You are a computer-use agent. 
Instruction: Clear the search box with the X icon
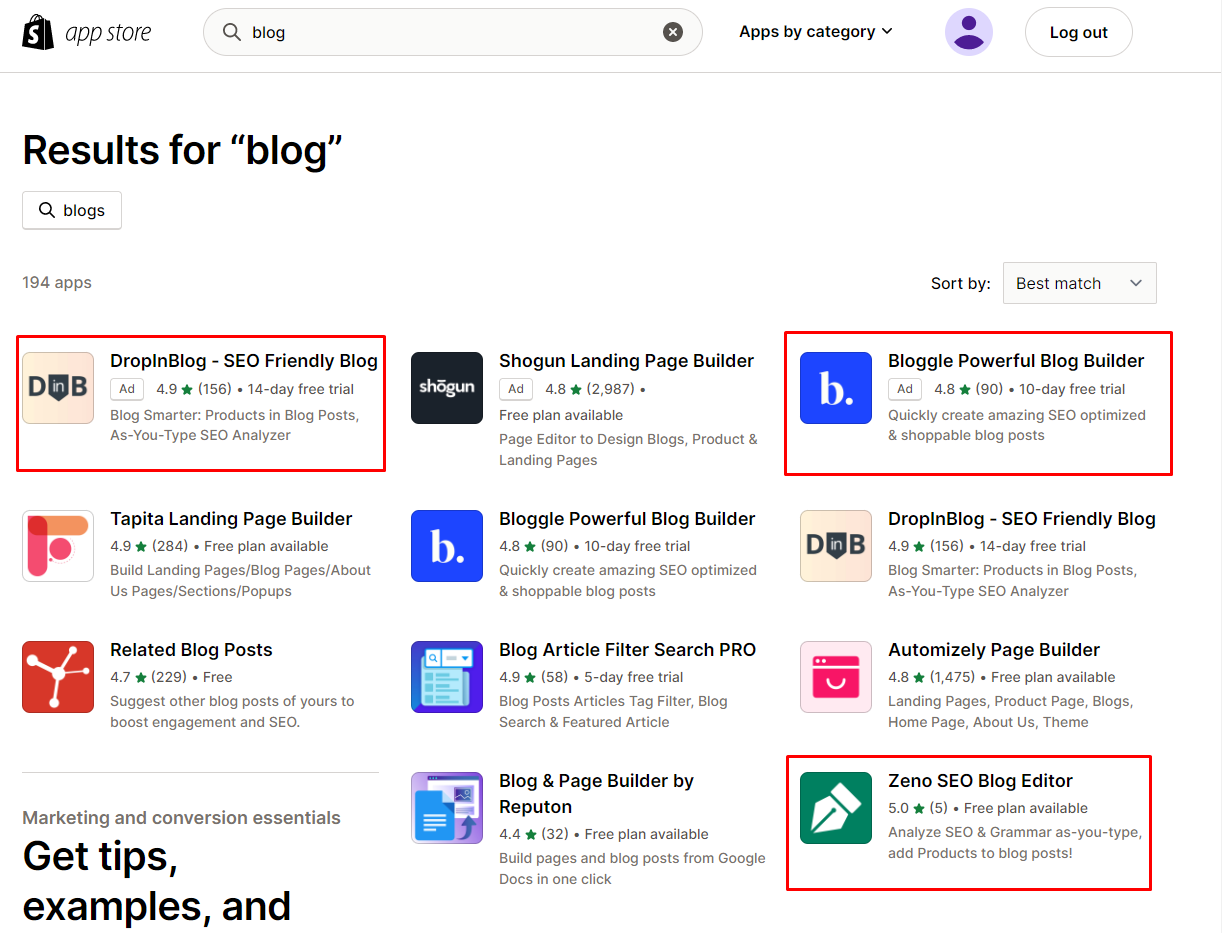(673, 32)
